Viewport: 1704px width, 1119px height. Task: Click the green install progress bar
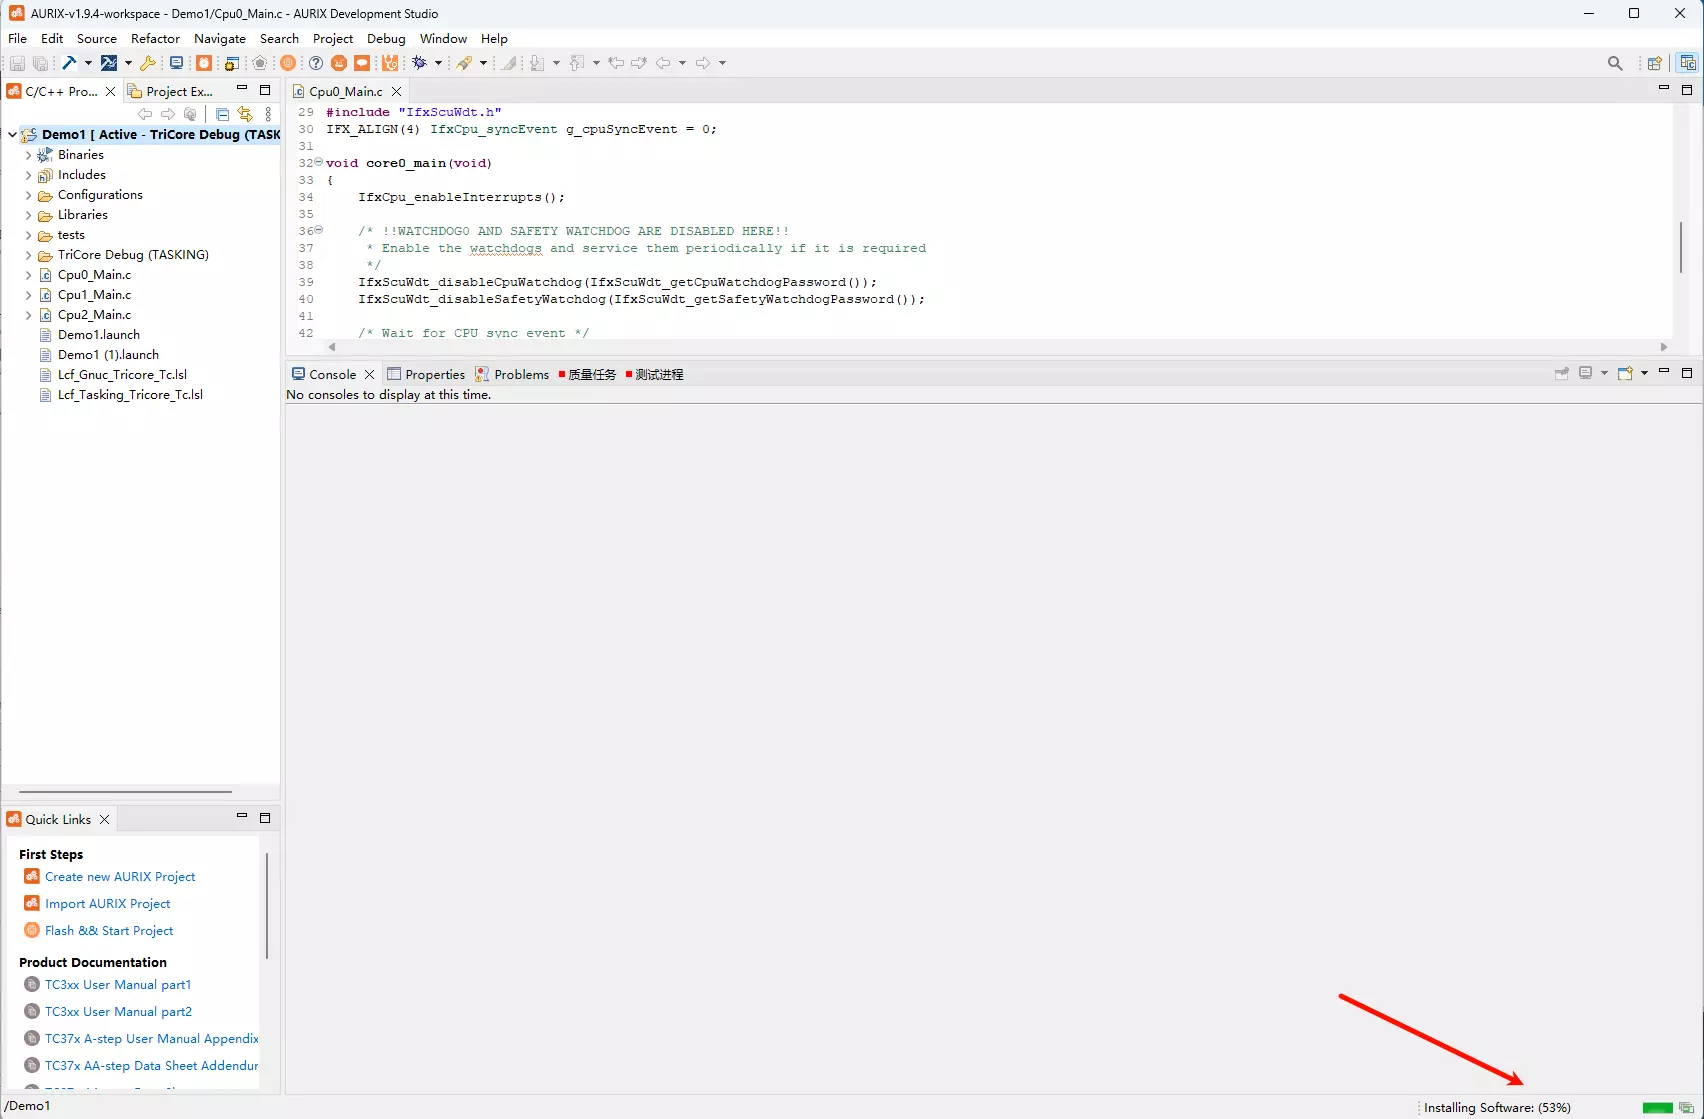tap(1657, 1108)
